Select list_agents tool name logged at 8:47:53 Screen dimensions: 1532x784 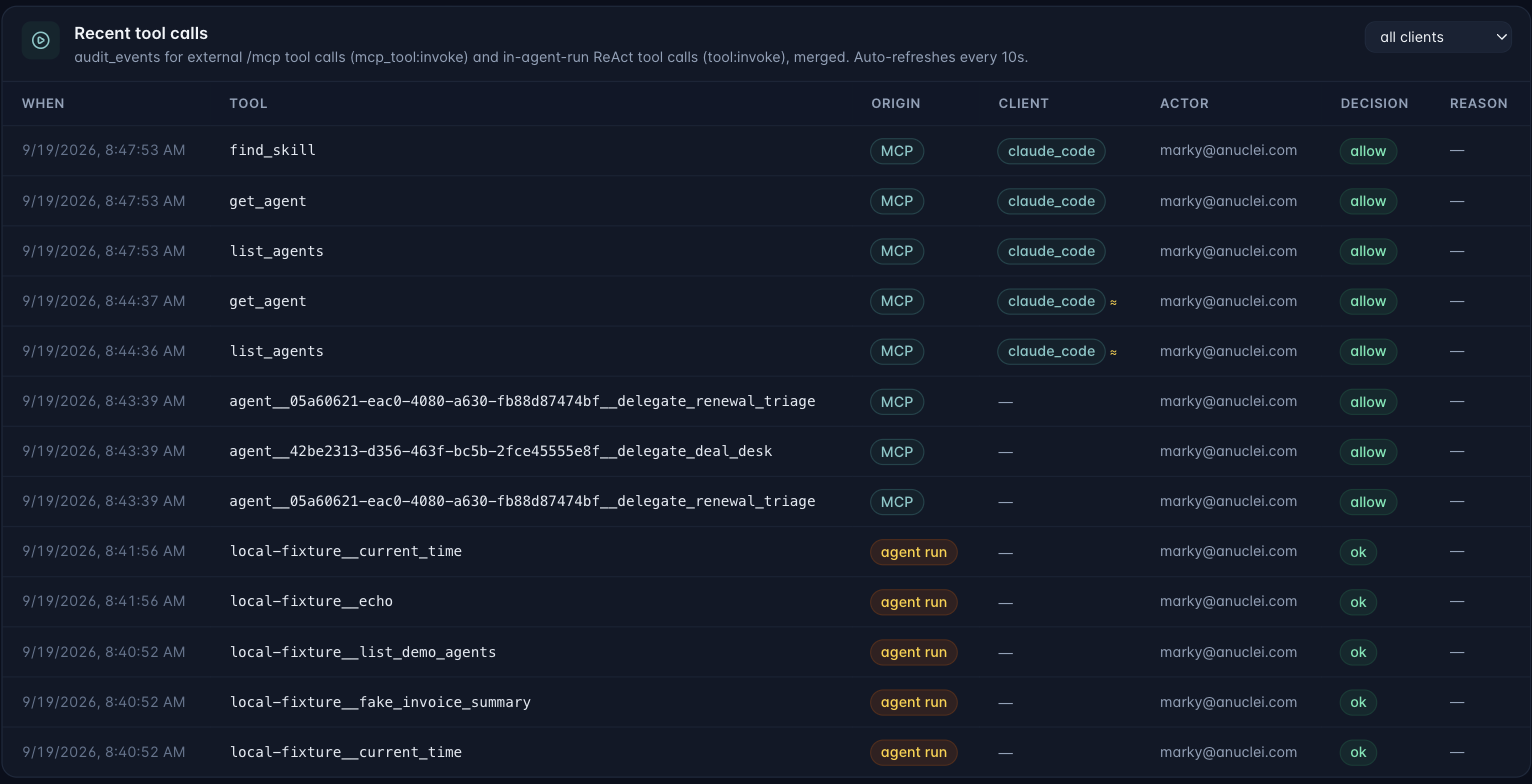coord(277,251)
